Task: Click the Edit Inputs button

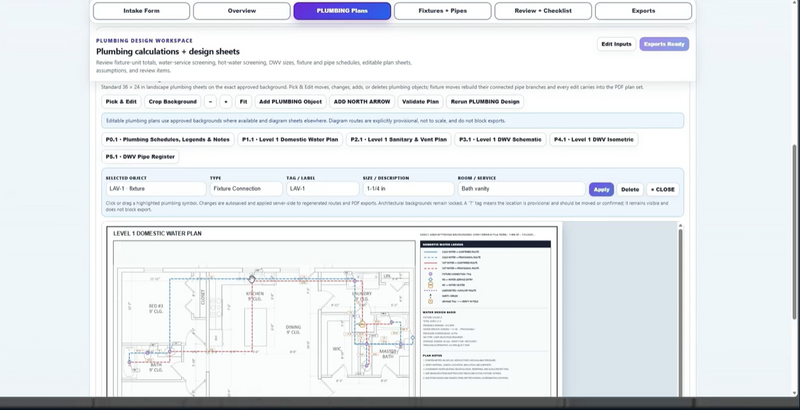Action: tap(616, 44)
